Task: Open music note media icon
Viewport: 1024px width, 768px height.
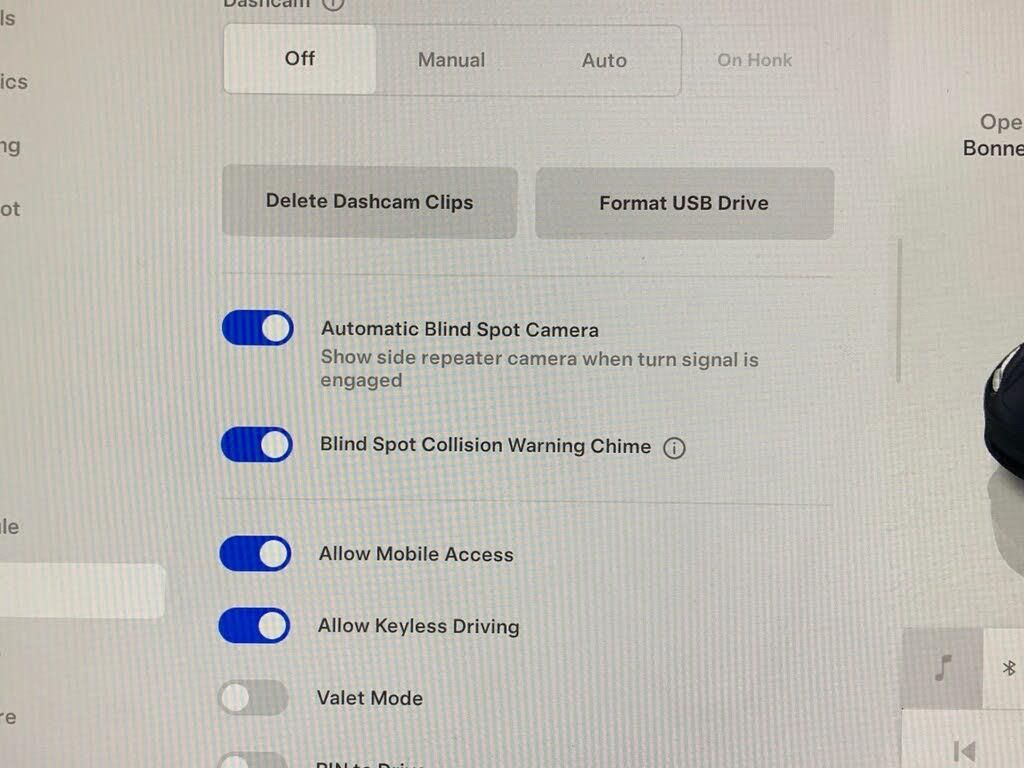Action: (942, 668)
